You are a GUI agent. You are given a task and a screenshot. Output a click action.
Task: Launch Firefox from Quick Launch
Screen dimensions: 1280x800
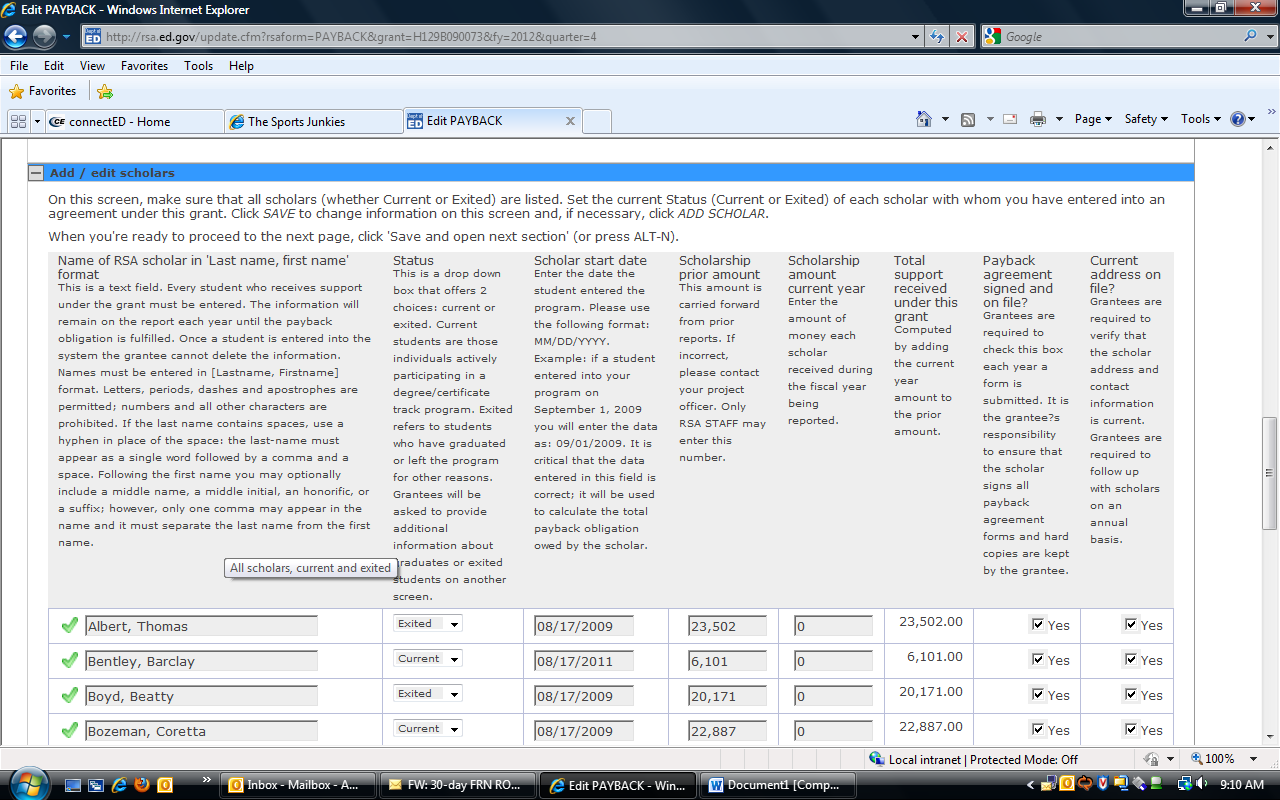click(x=142, y=785)
